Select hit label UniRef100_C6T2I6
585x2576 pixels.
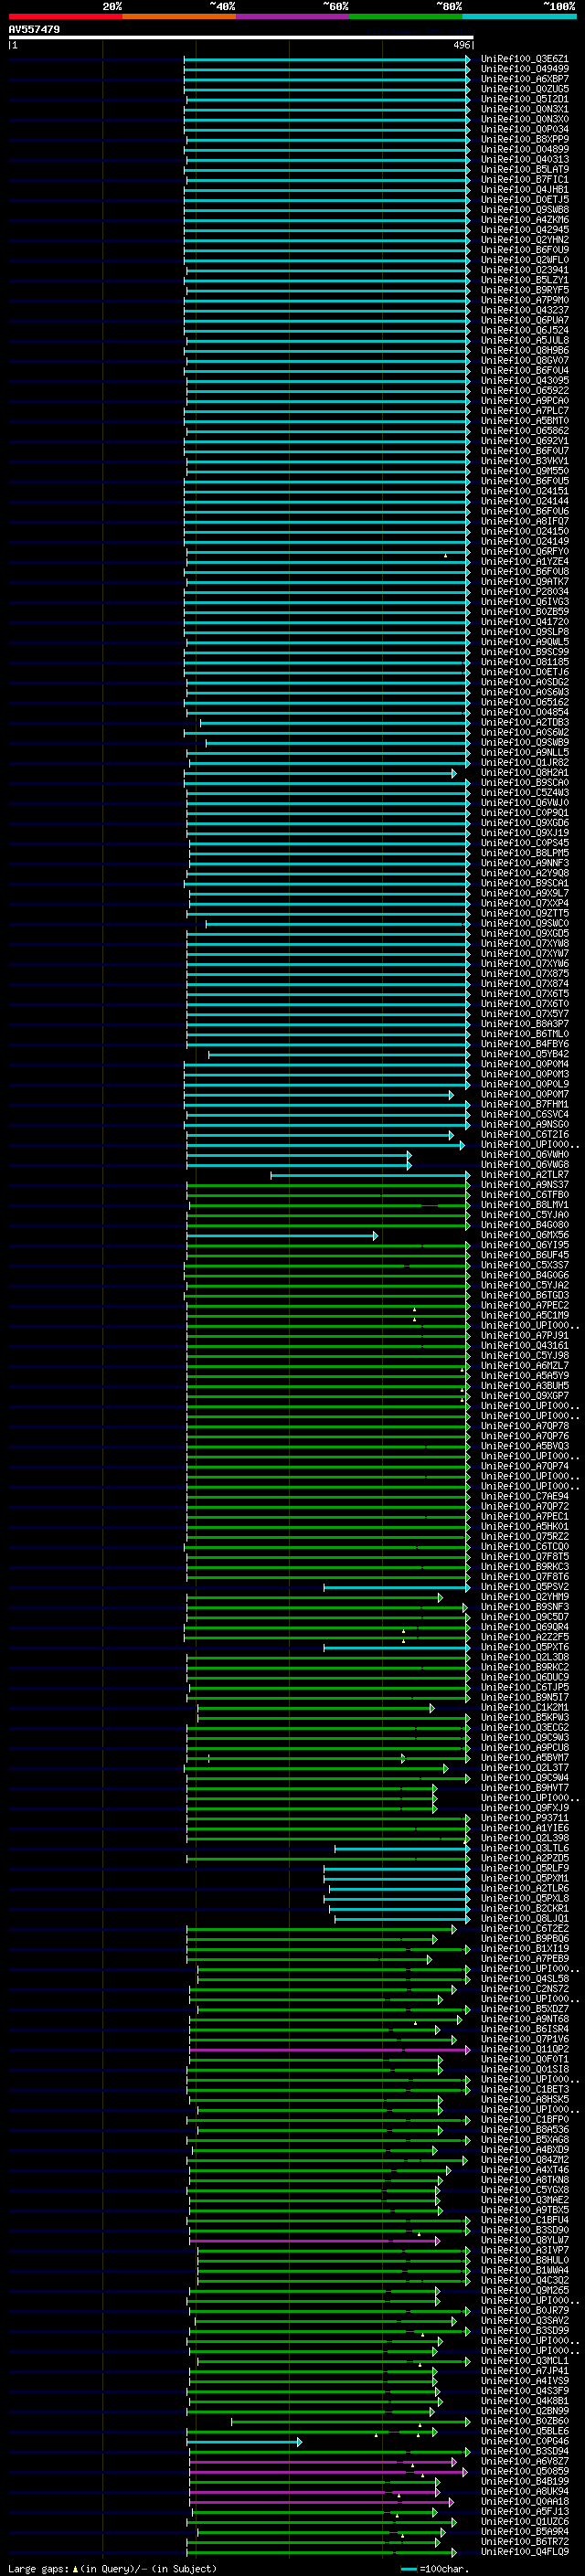point(525,1135)
